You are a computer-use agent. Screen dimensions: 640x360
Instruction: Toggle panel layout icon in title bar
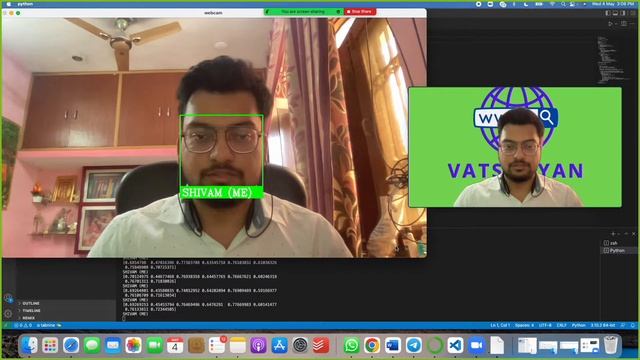[615, 13]
